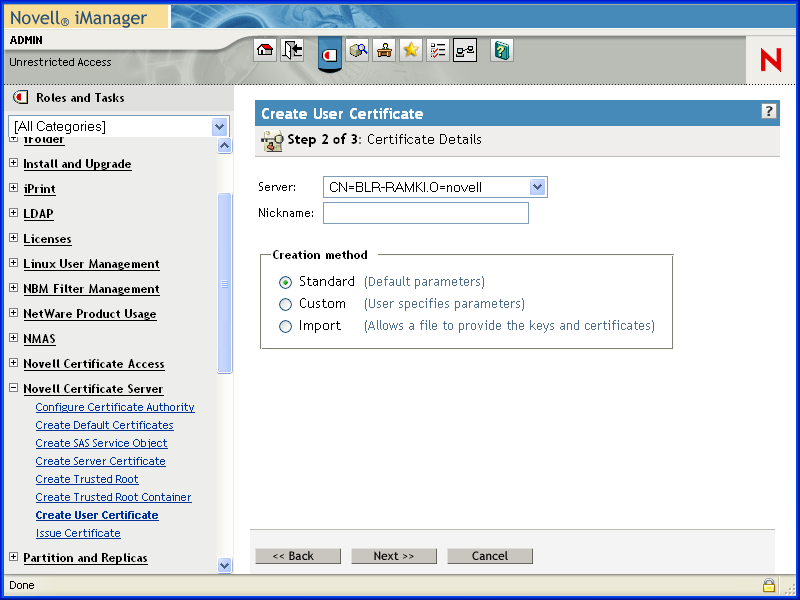
Task: Open Create Default Certificates task
Action: coord(105,425)
